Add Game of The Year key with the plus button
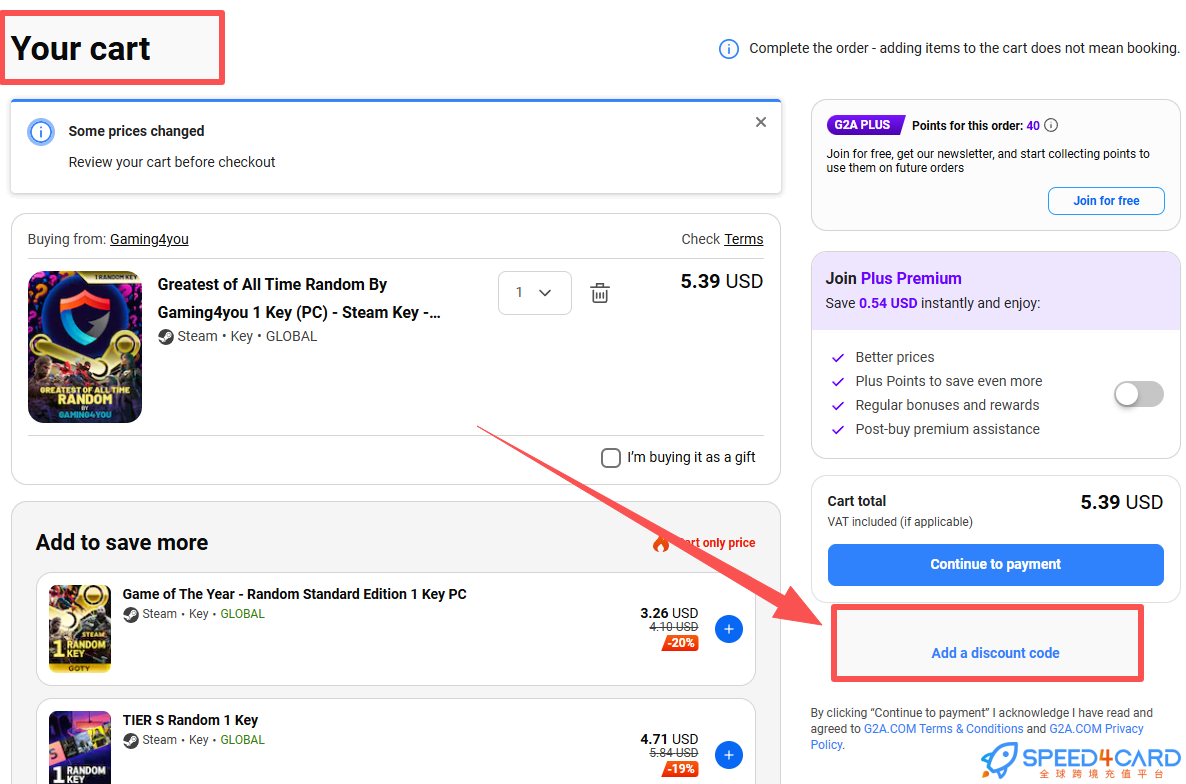Screen dimensions: 1186x784 point(728,629)
